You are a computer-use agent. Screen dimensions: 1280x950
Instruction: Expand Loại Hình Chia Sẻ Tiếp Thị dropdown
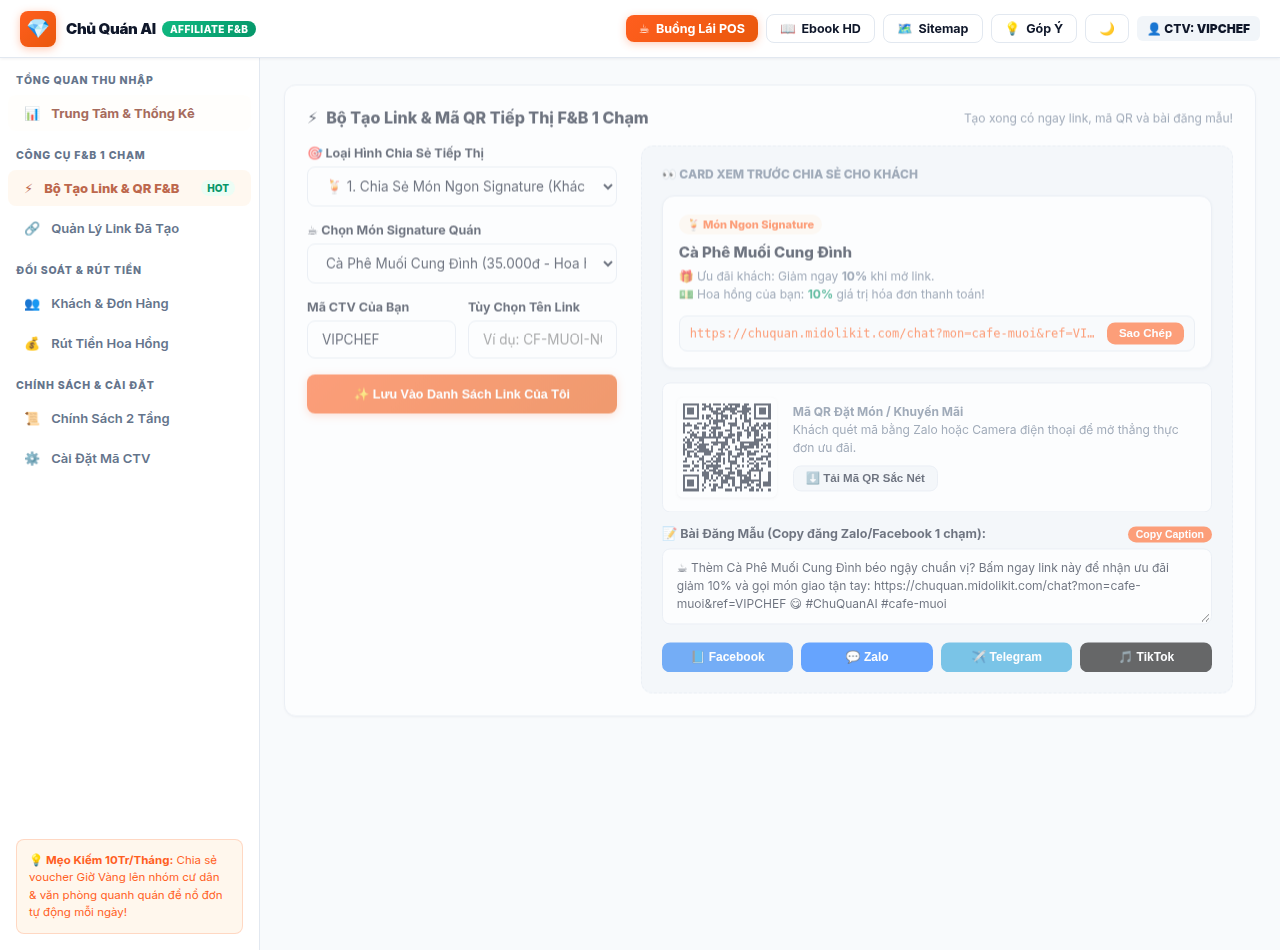[462, 187]
